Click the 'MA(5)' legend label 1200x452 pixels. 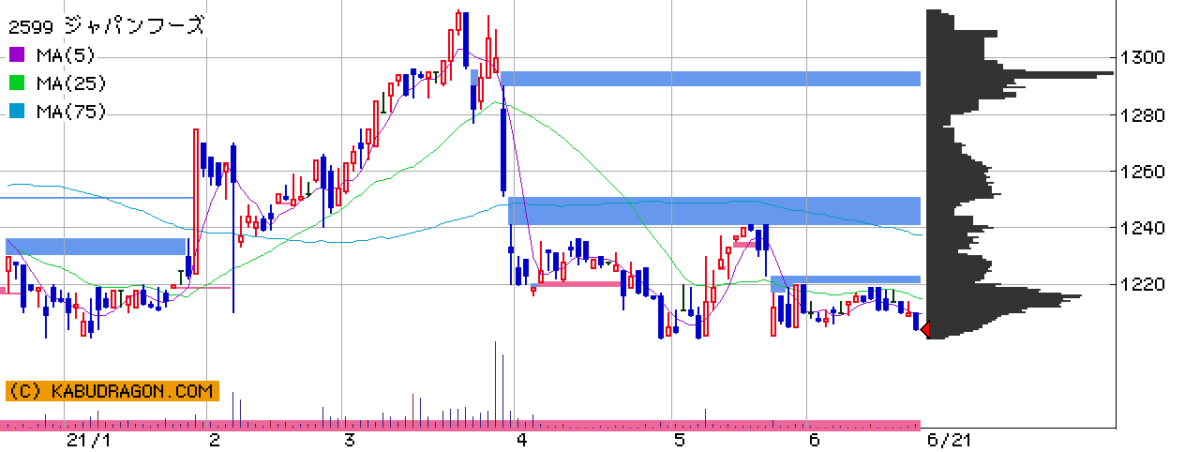(x=66, y=55)
